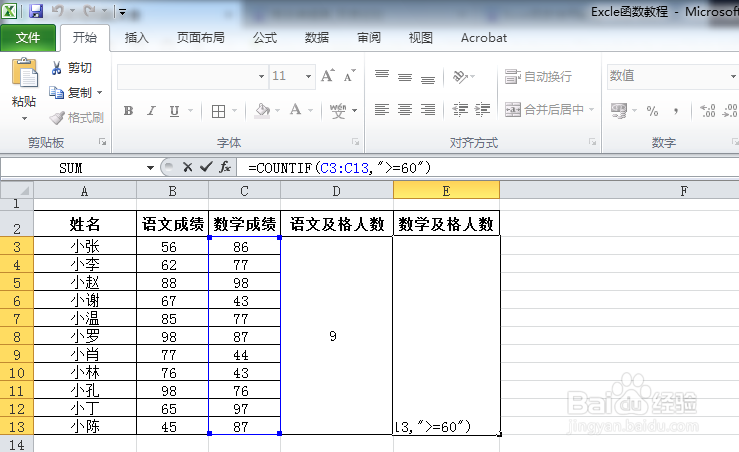
Task: Center text horizontally
Action: tap(405, 110)
